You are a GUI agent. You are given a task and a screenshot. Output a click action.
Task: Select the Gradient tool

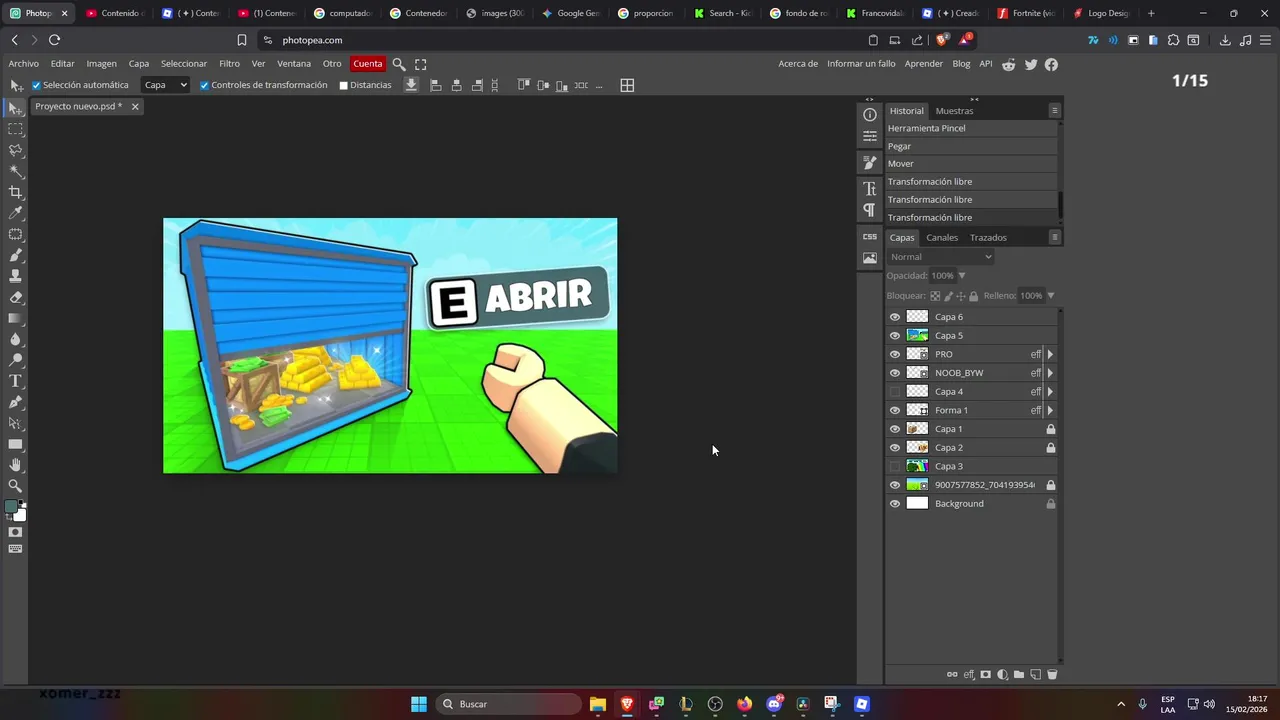(15, 318)
